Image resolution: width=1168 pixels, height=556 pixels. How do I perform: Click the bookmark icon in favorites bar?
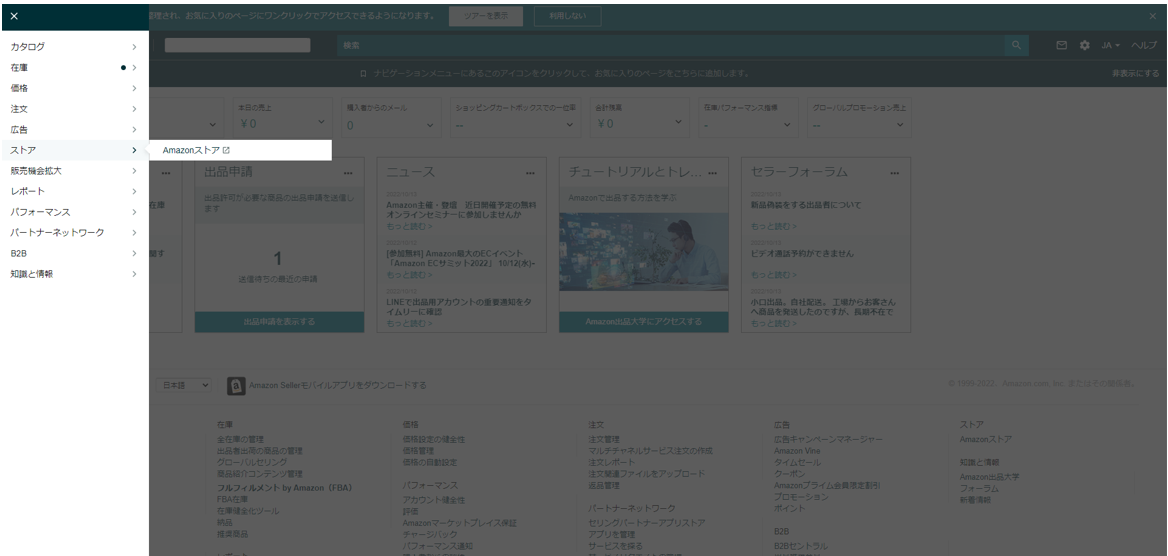click(363, 74)
